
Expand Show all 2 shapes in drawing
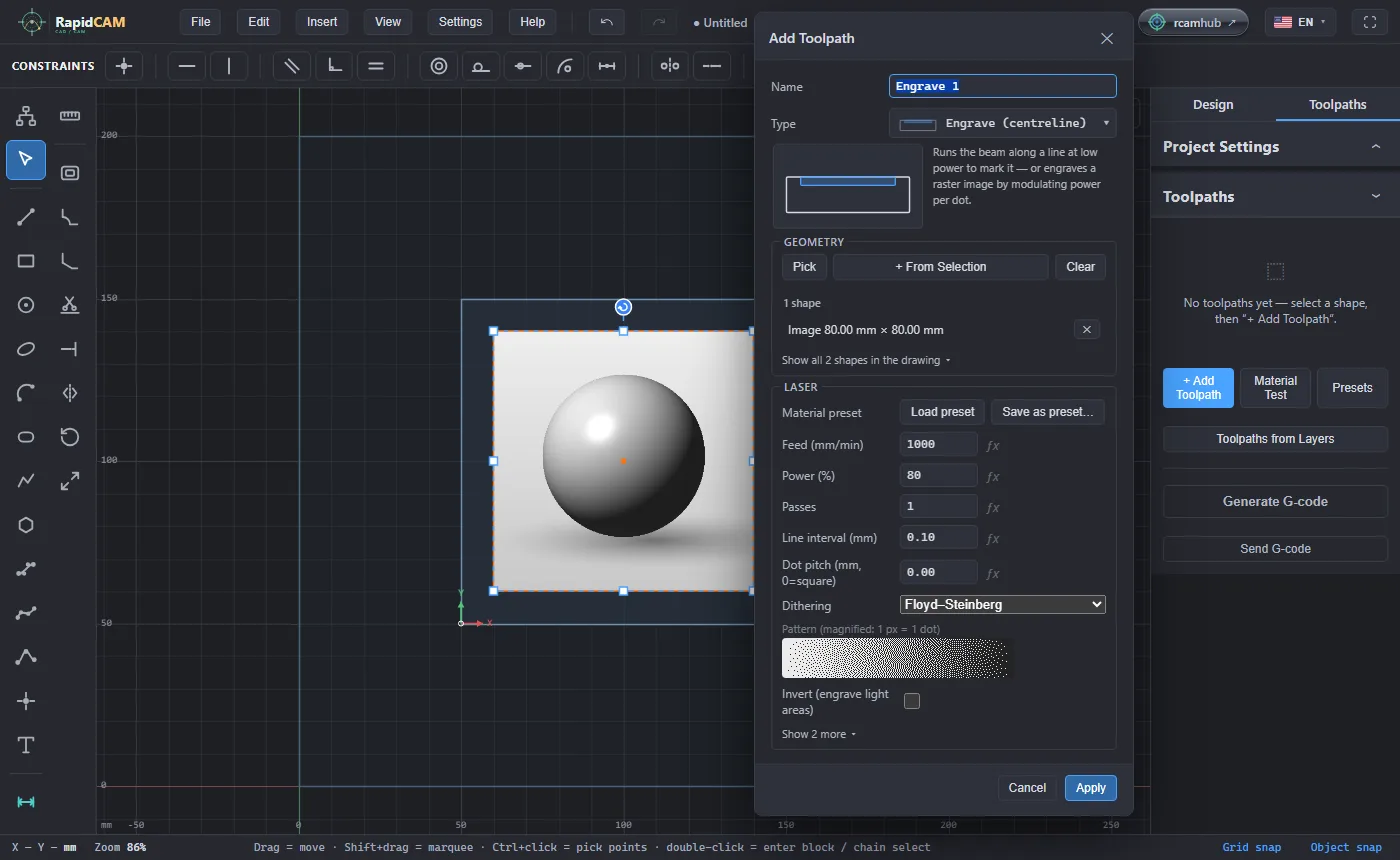(866, 360)
